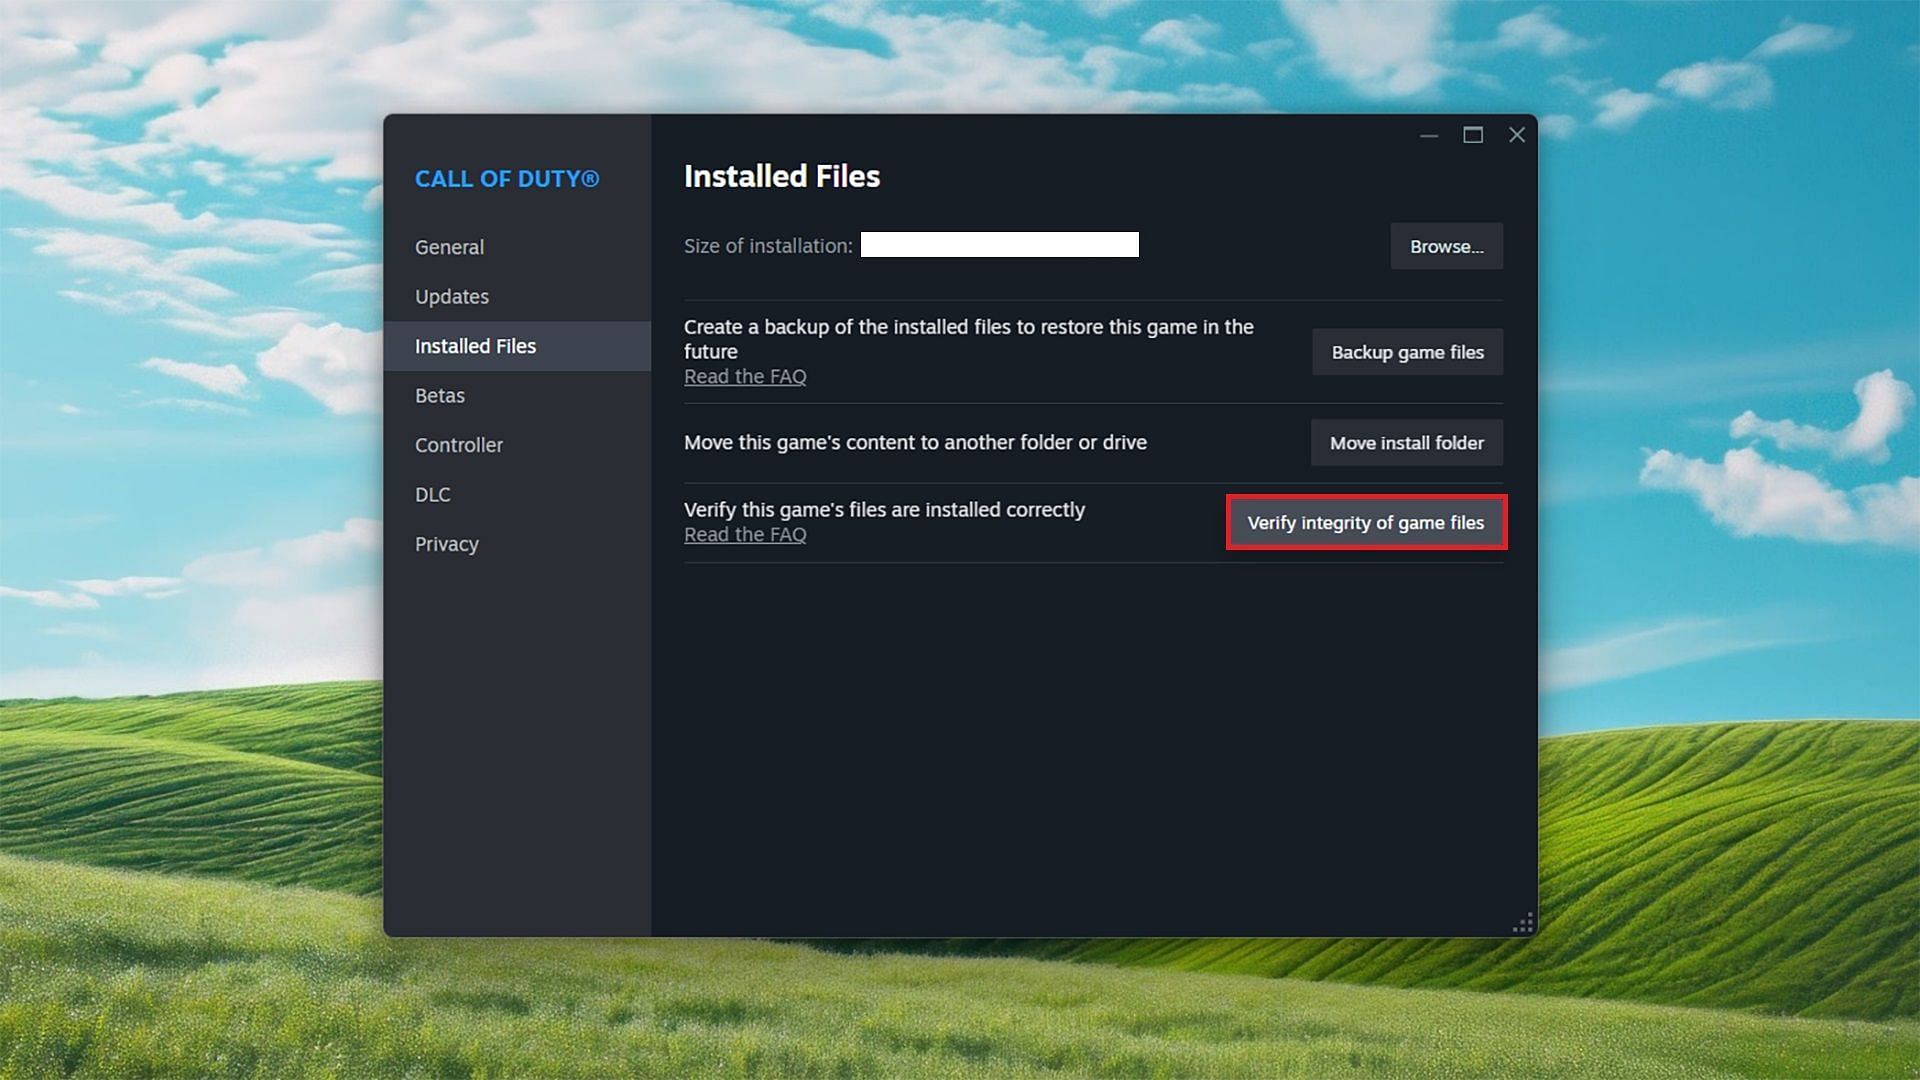Read the FAQ link under verify files
The image size is (1920, 1080).
[x=745, y=534]
